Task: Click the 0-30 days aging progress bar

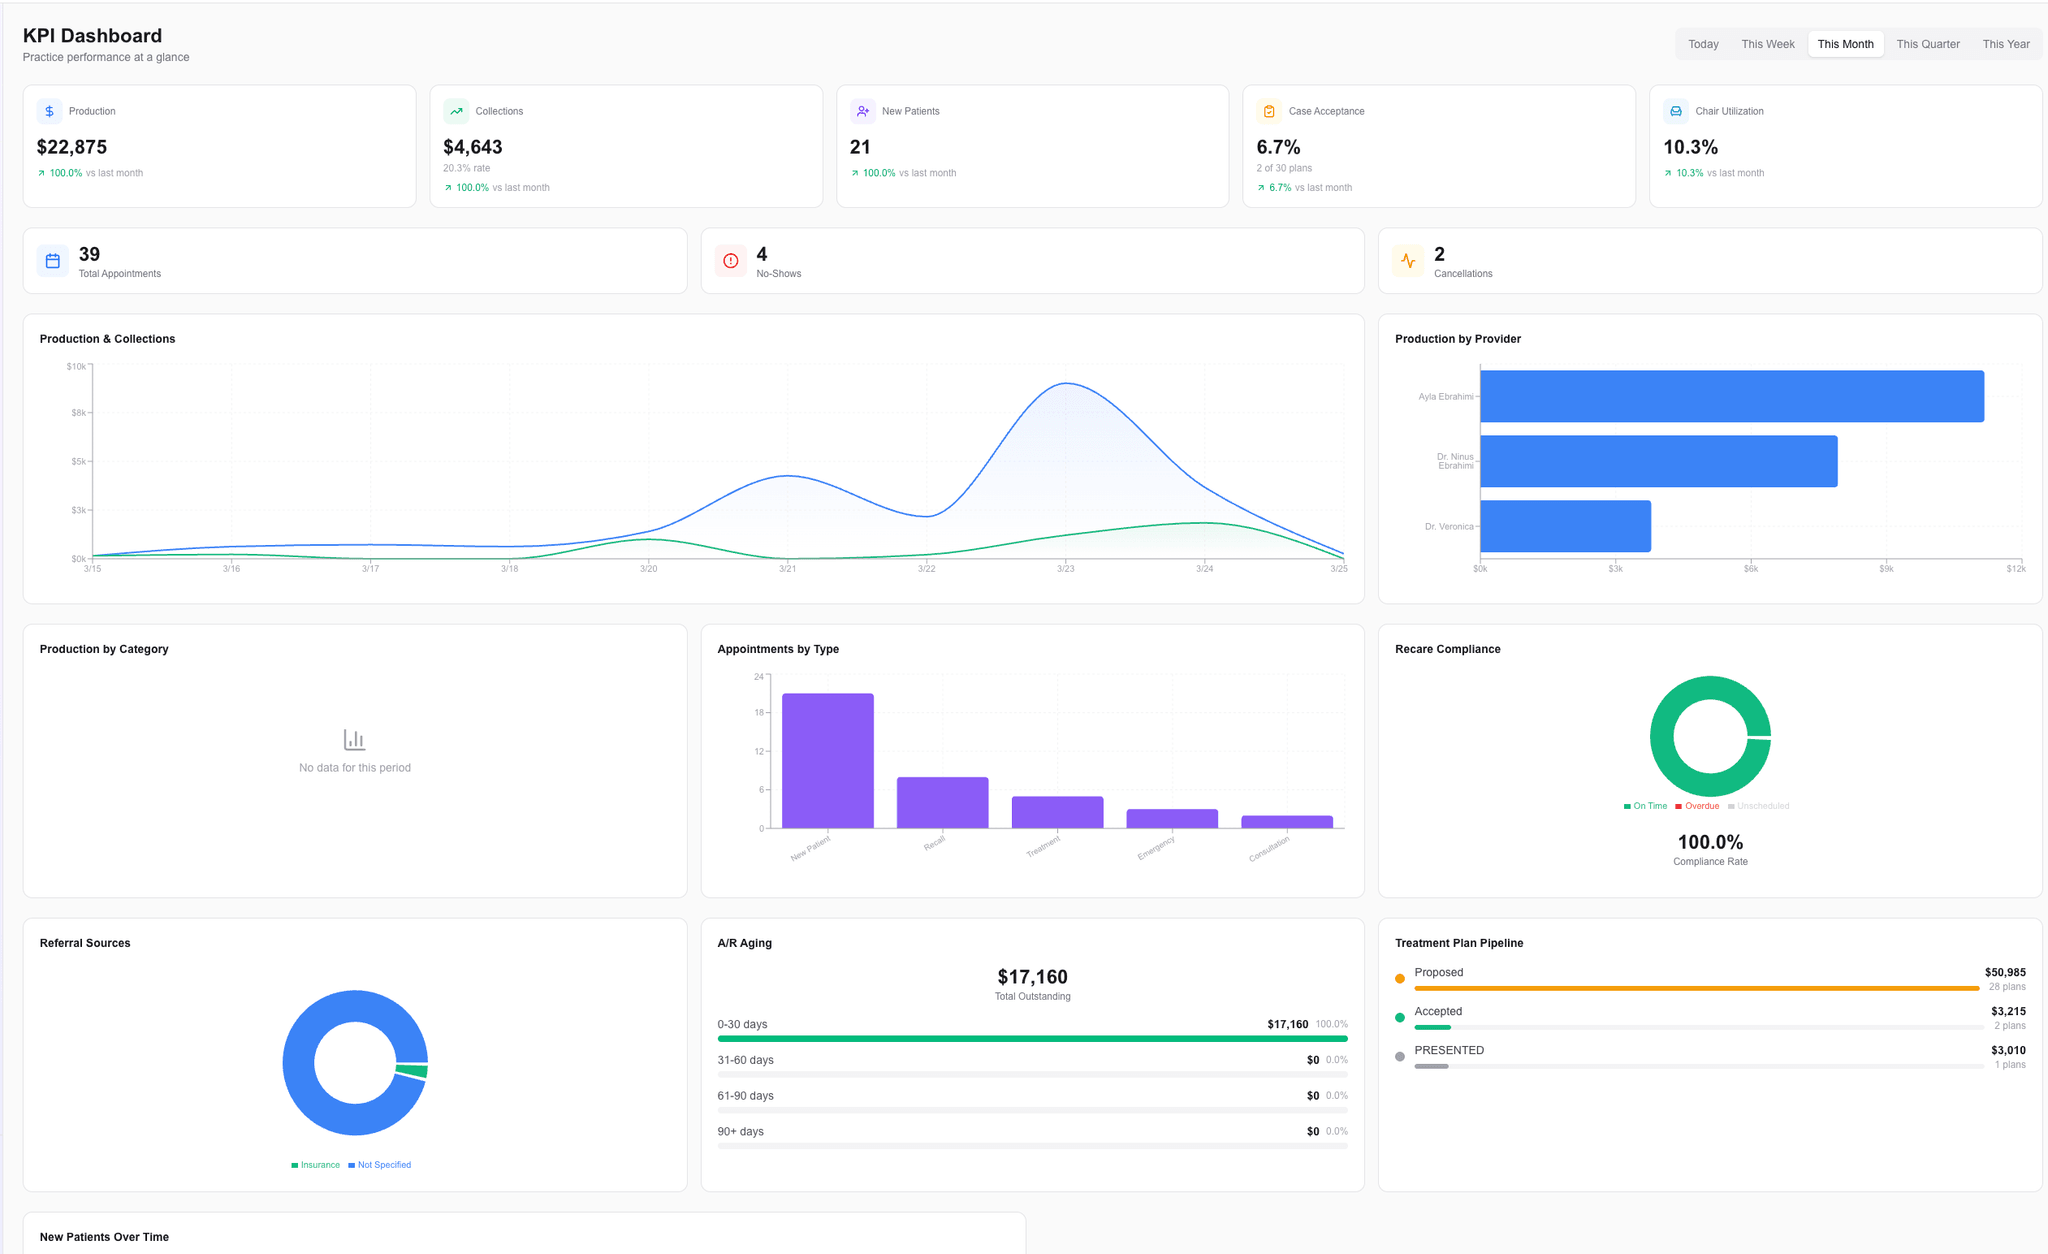Action: point(1032,1038)
